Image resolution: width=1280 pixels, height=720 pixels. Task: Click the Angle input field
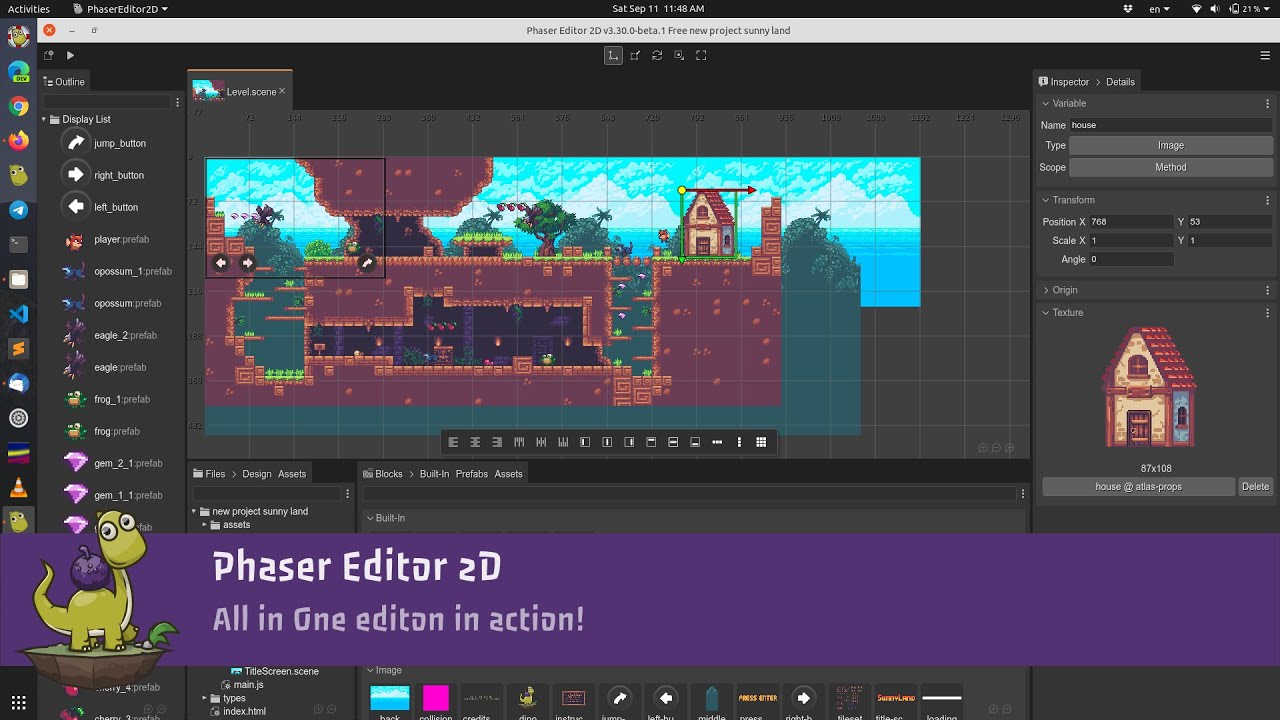pos(1131,259)
